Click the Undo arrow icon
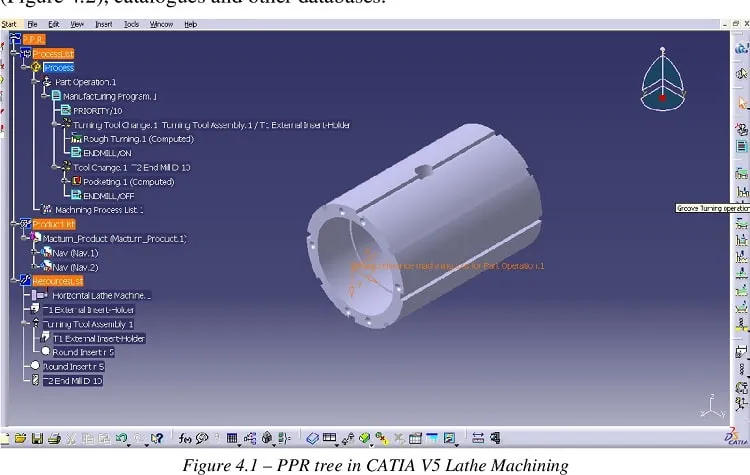Viewport: 750px width, 475px height. coord(121,437)
